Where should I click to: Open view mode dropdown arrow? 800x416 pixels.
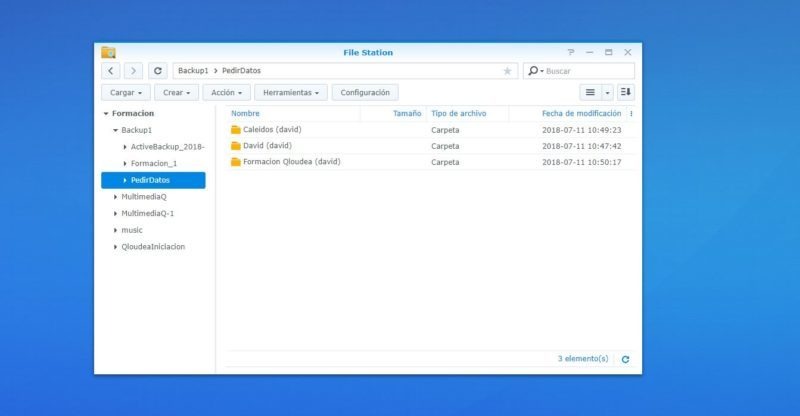[607, 93]
